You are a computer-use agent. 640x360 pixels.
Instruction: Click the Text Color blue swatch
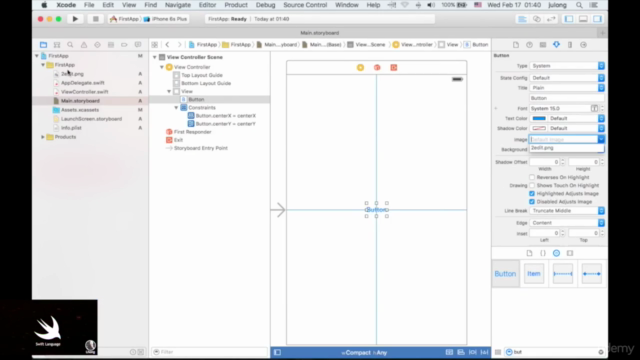click(x=539, y=118)
